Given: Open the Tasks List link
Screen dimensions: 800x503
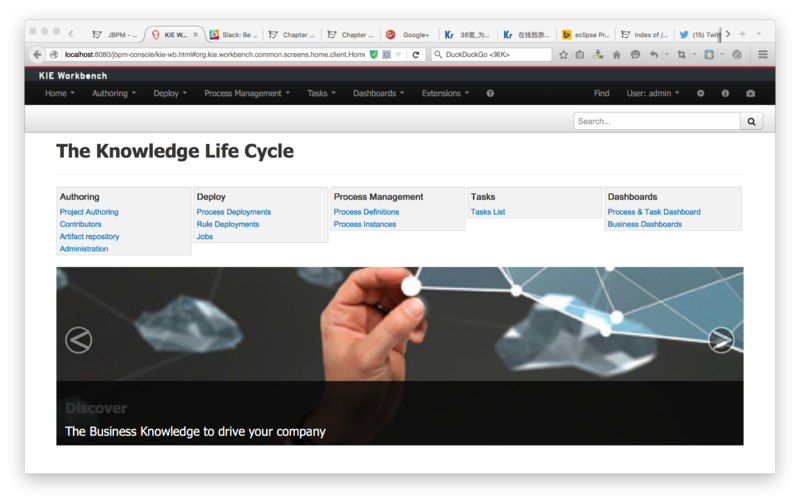Looking at the screenshot, I should click(x=488, y=212).
